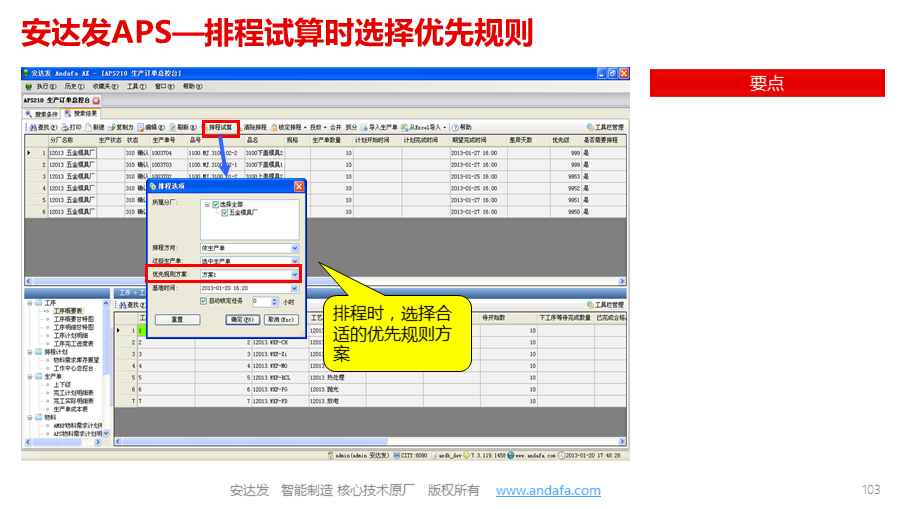This screenshot has width=907, height=509.
Task: Click the 锁定排程 lock icon
Action: (x=274, y=128)
